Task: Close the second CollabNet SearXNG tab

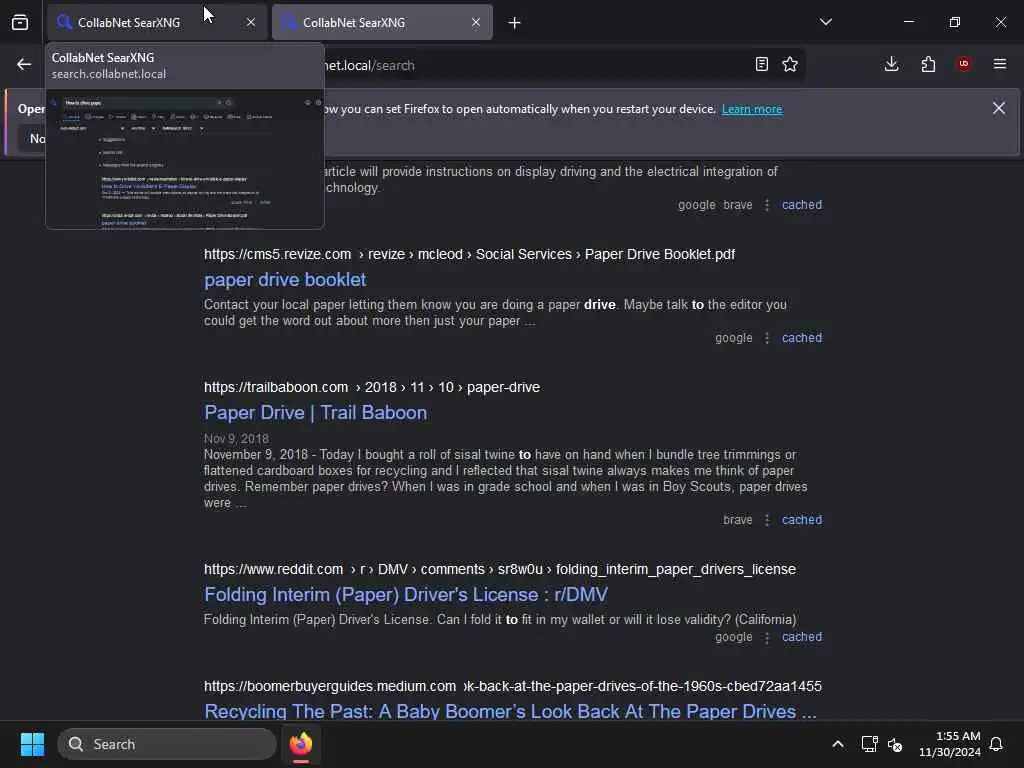Action: pyautogui.click(x=476, y=22)
